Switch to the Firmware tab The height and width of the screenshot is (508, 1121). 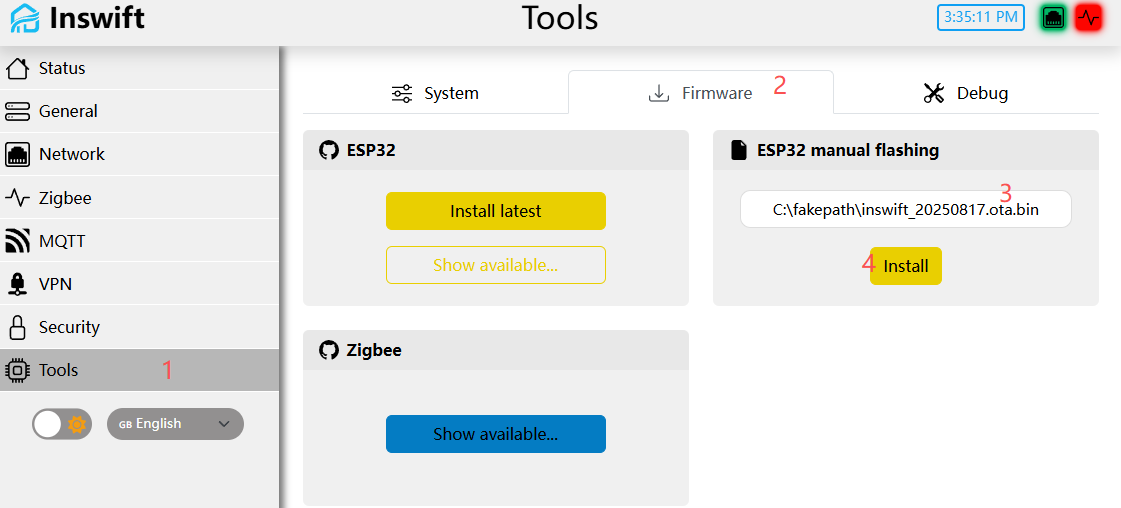pyautogui.click(x=701, y=93)
